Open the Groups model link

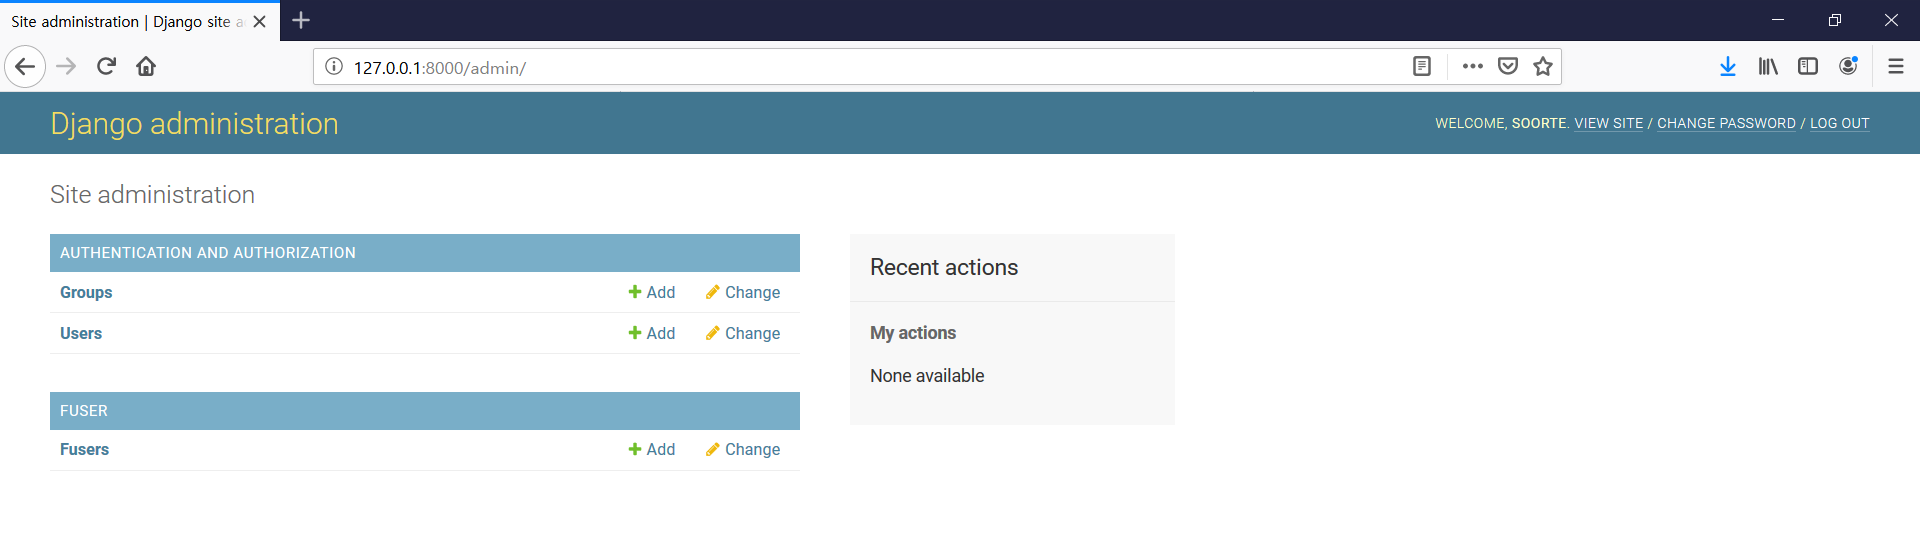click(x=86, y=293)
